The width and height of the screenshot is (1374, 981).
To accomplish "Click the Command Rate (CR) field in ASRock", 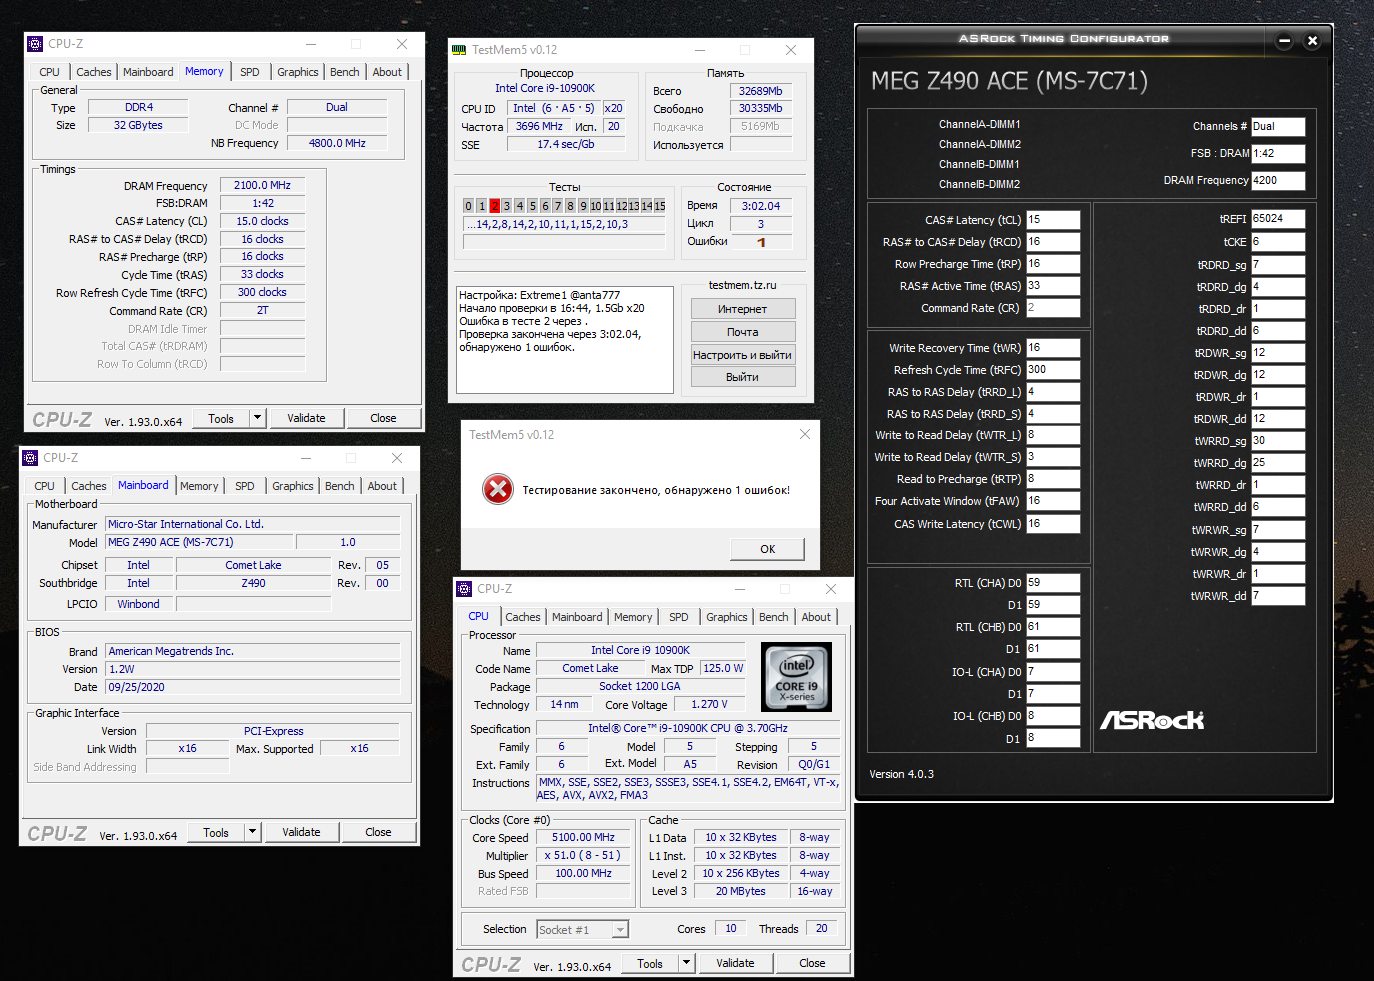I will coord(1053,308).
